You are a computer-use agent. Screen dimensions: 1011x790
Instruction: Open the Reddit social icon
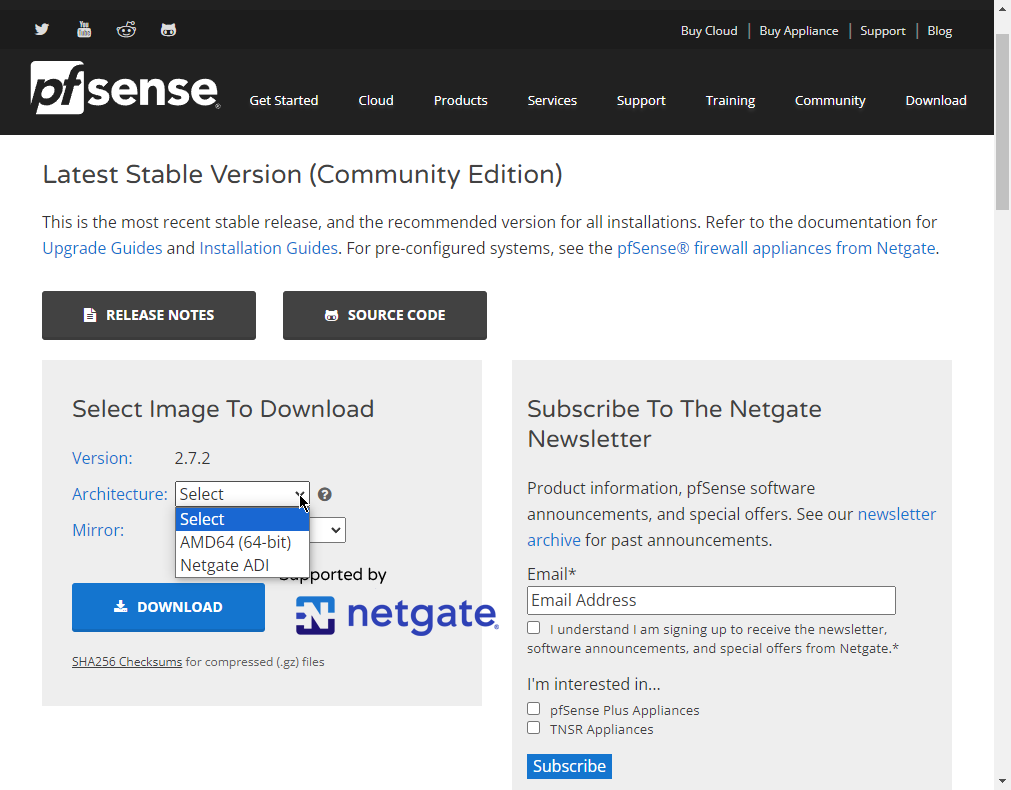[126, 30]
